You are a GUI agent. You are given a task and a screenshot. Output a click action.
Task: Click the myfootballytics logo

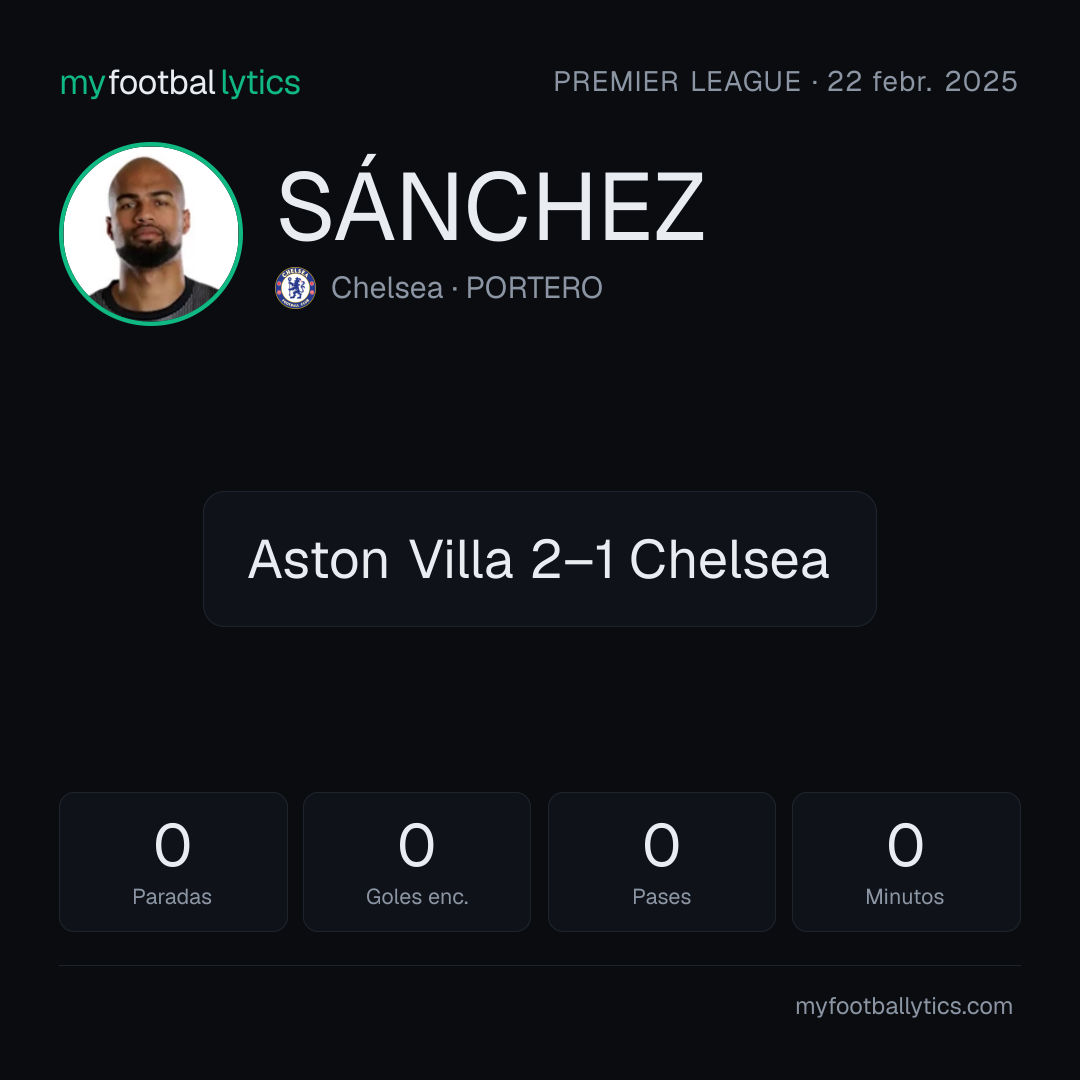point(180,83)
